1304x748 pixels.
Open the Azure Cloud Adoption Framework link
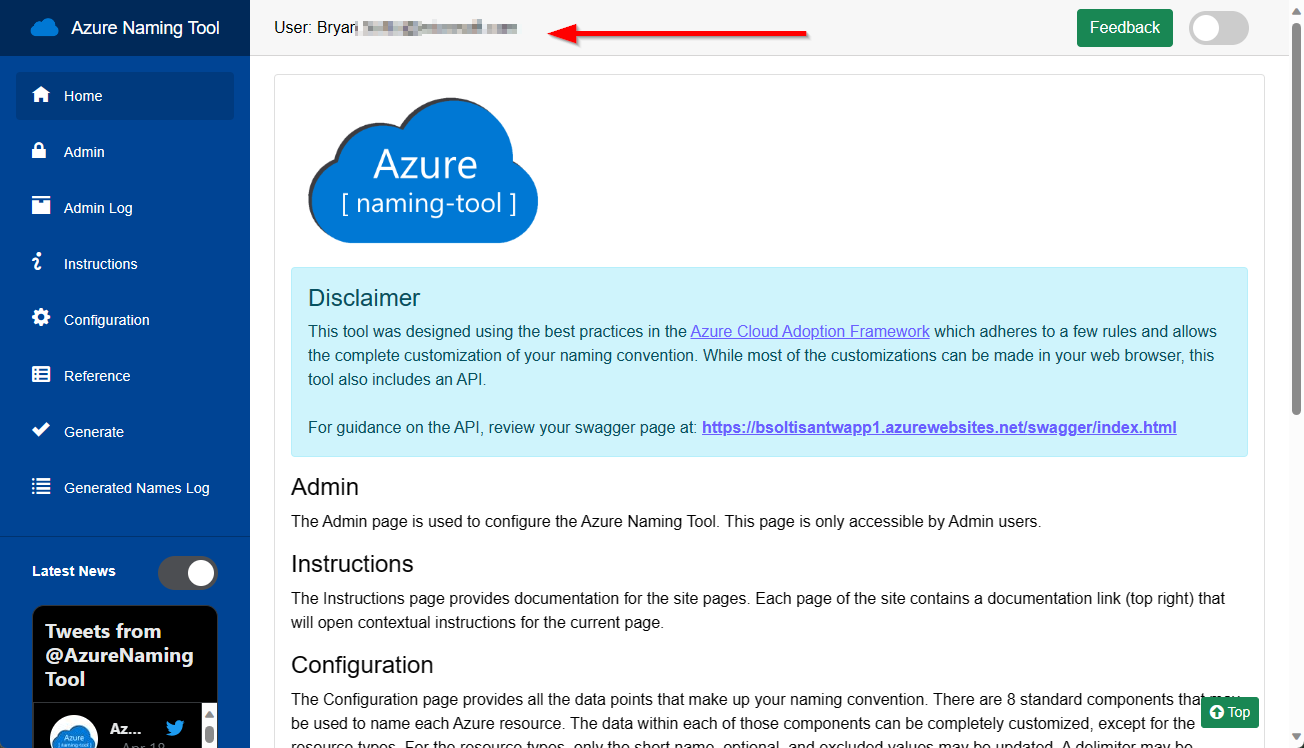coord(810,331)
